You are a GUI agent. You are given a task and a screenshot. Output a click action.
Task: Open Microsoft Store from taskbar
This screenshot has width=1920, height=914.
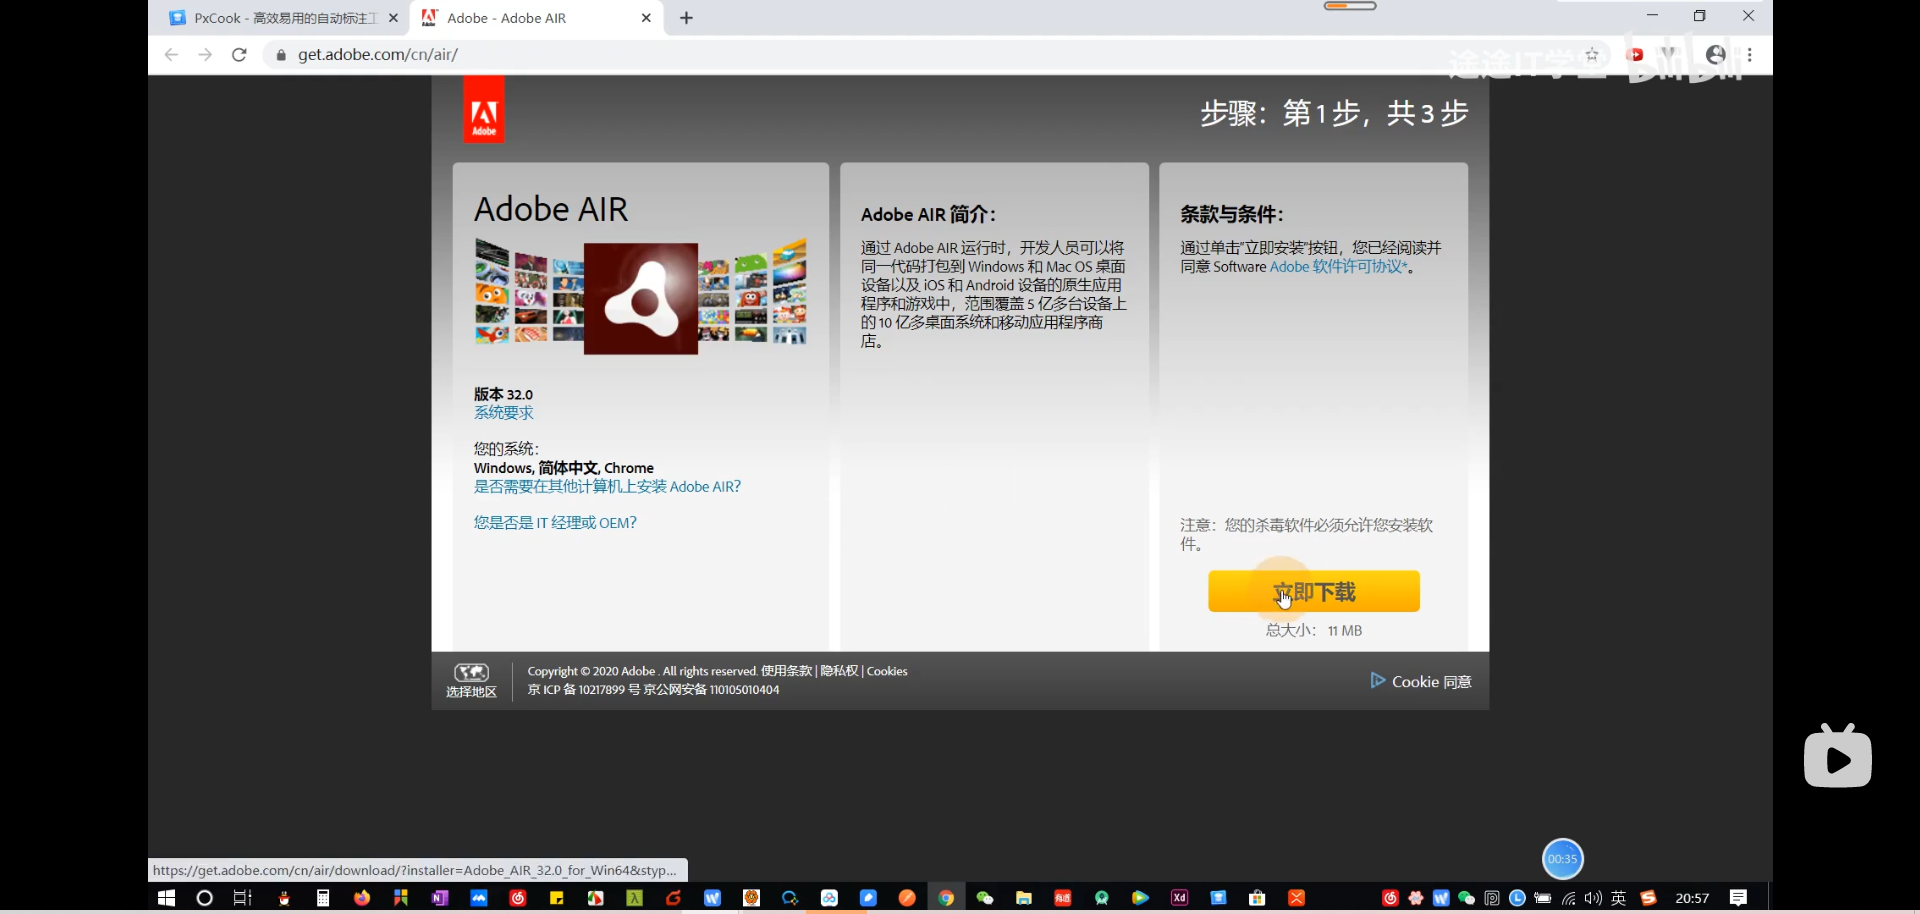click(x=1258, y=898)
